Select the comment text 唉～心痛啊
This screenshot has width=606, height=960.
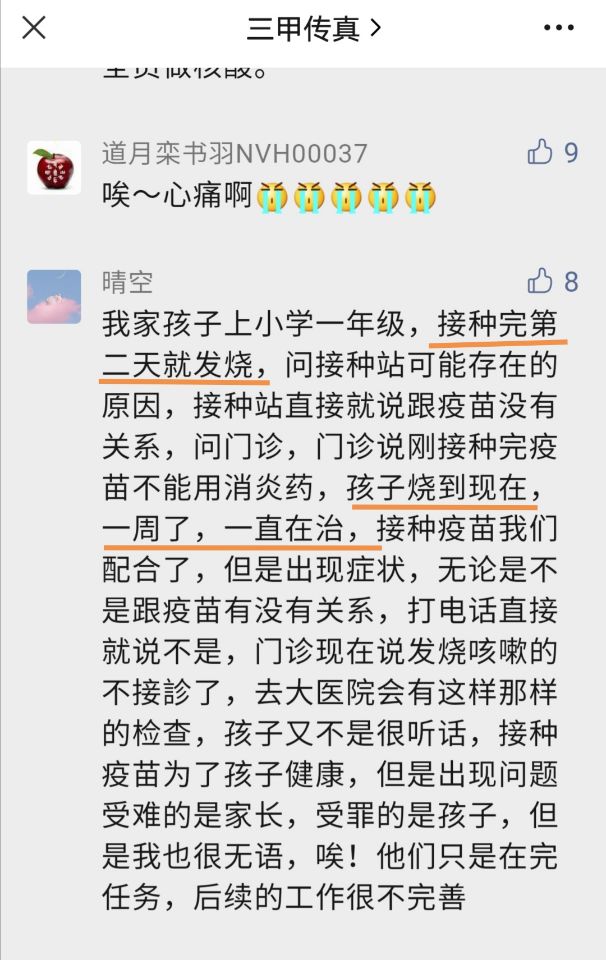point(178,196)
